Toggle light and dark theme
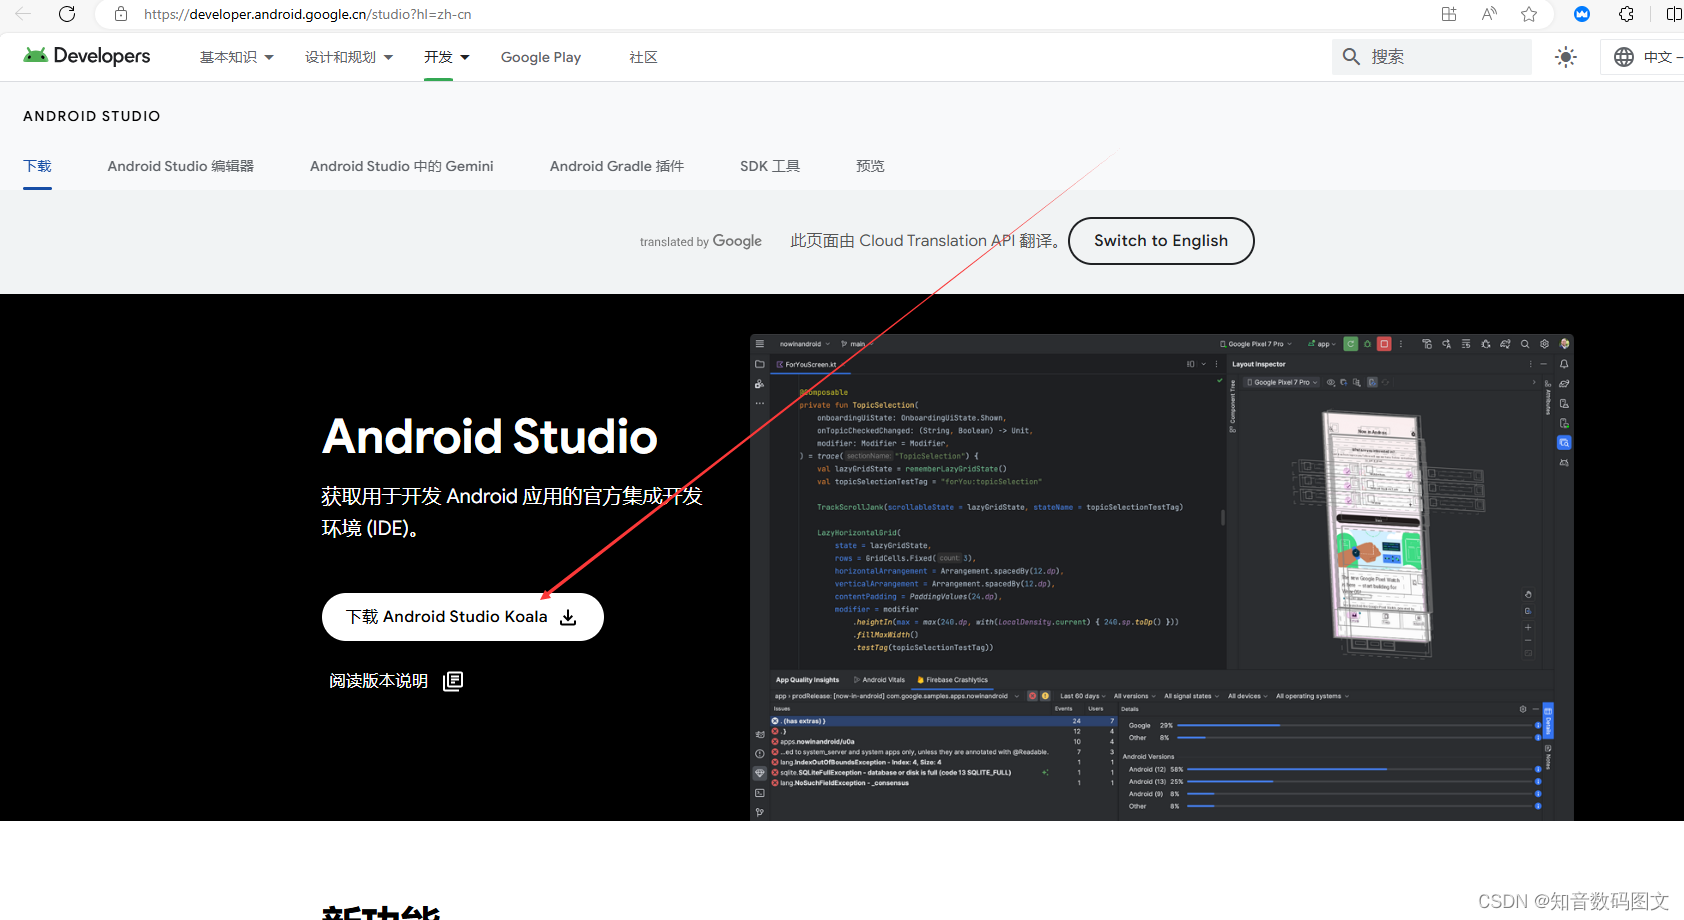 (1565, 56)
